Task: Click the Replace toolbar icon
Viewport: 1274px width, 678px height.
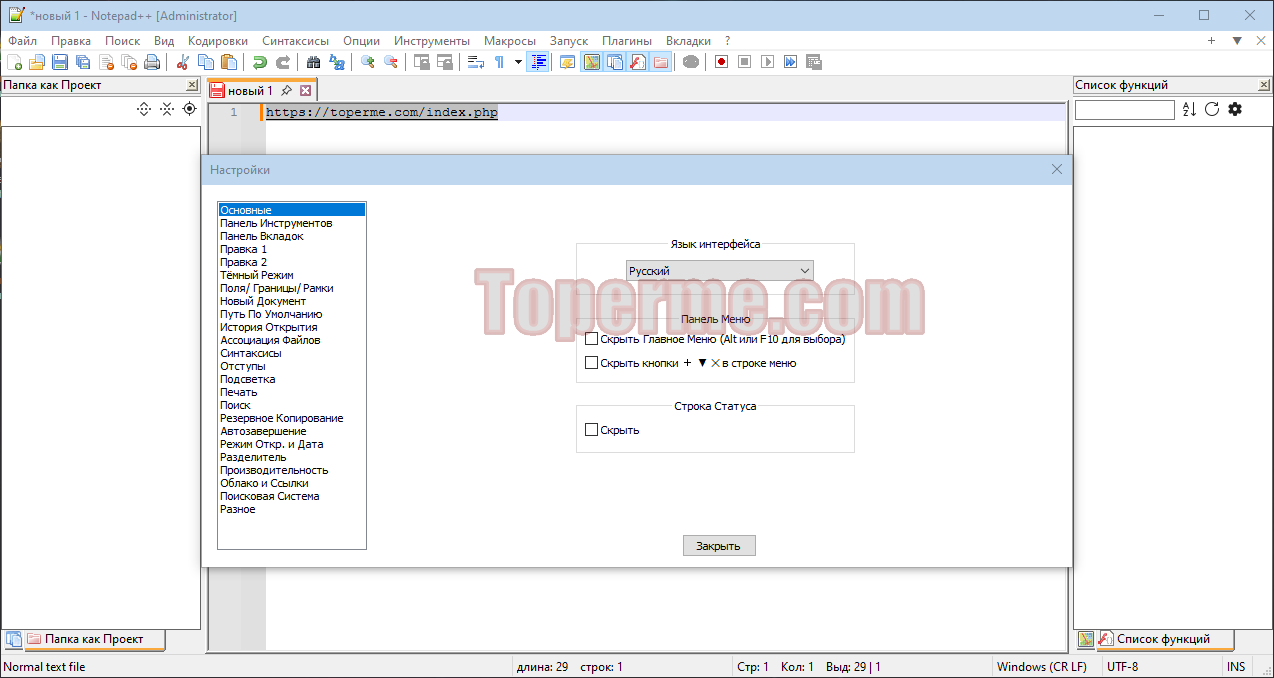Action: [x=337, y=62]
